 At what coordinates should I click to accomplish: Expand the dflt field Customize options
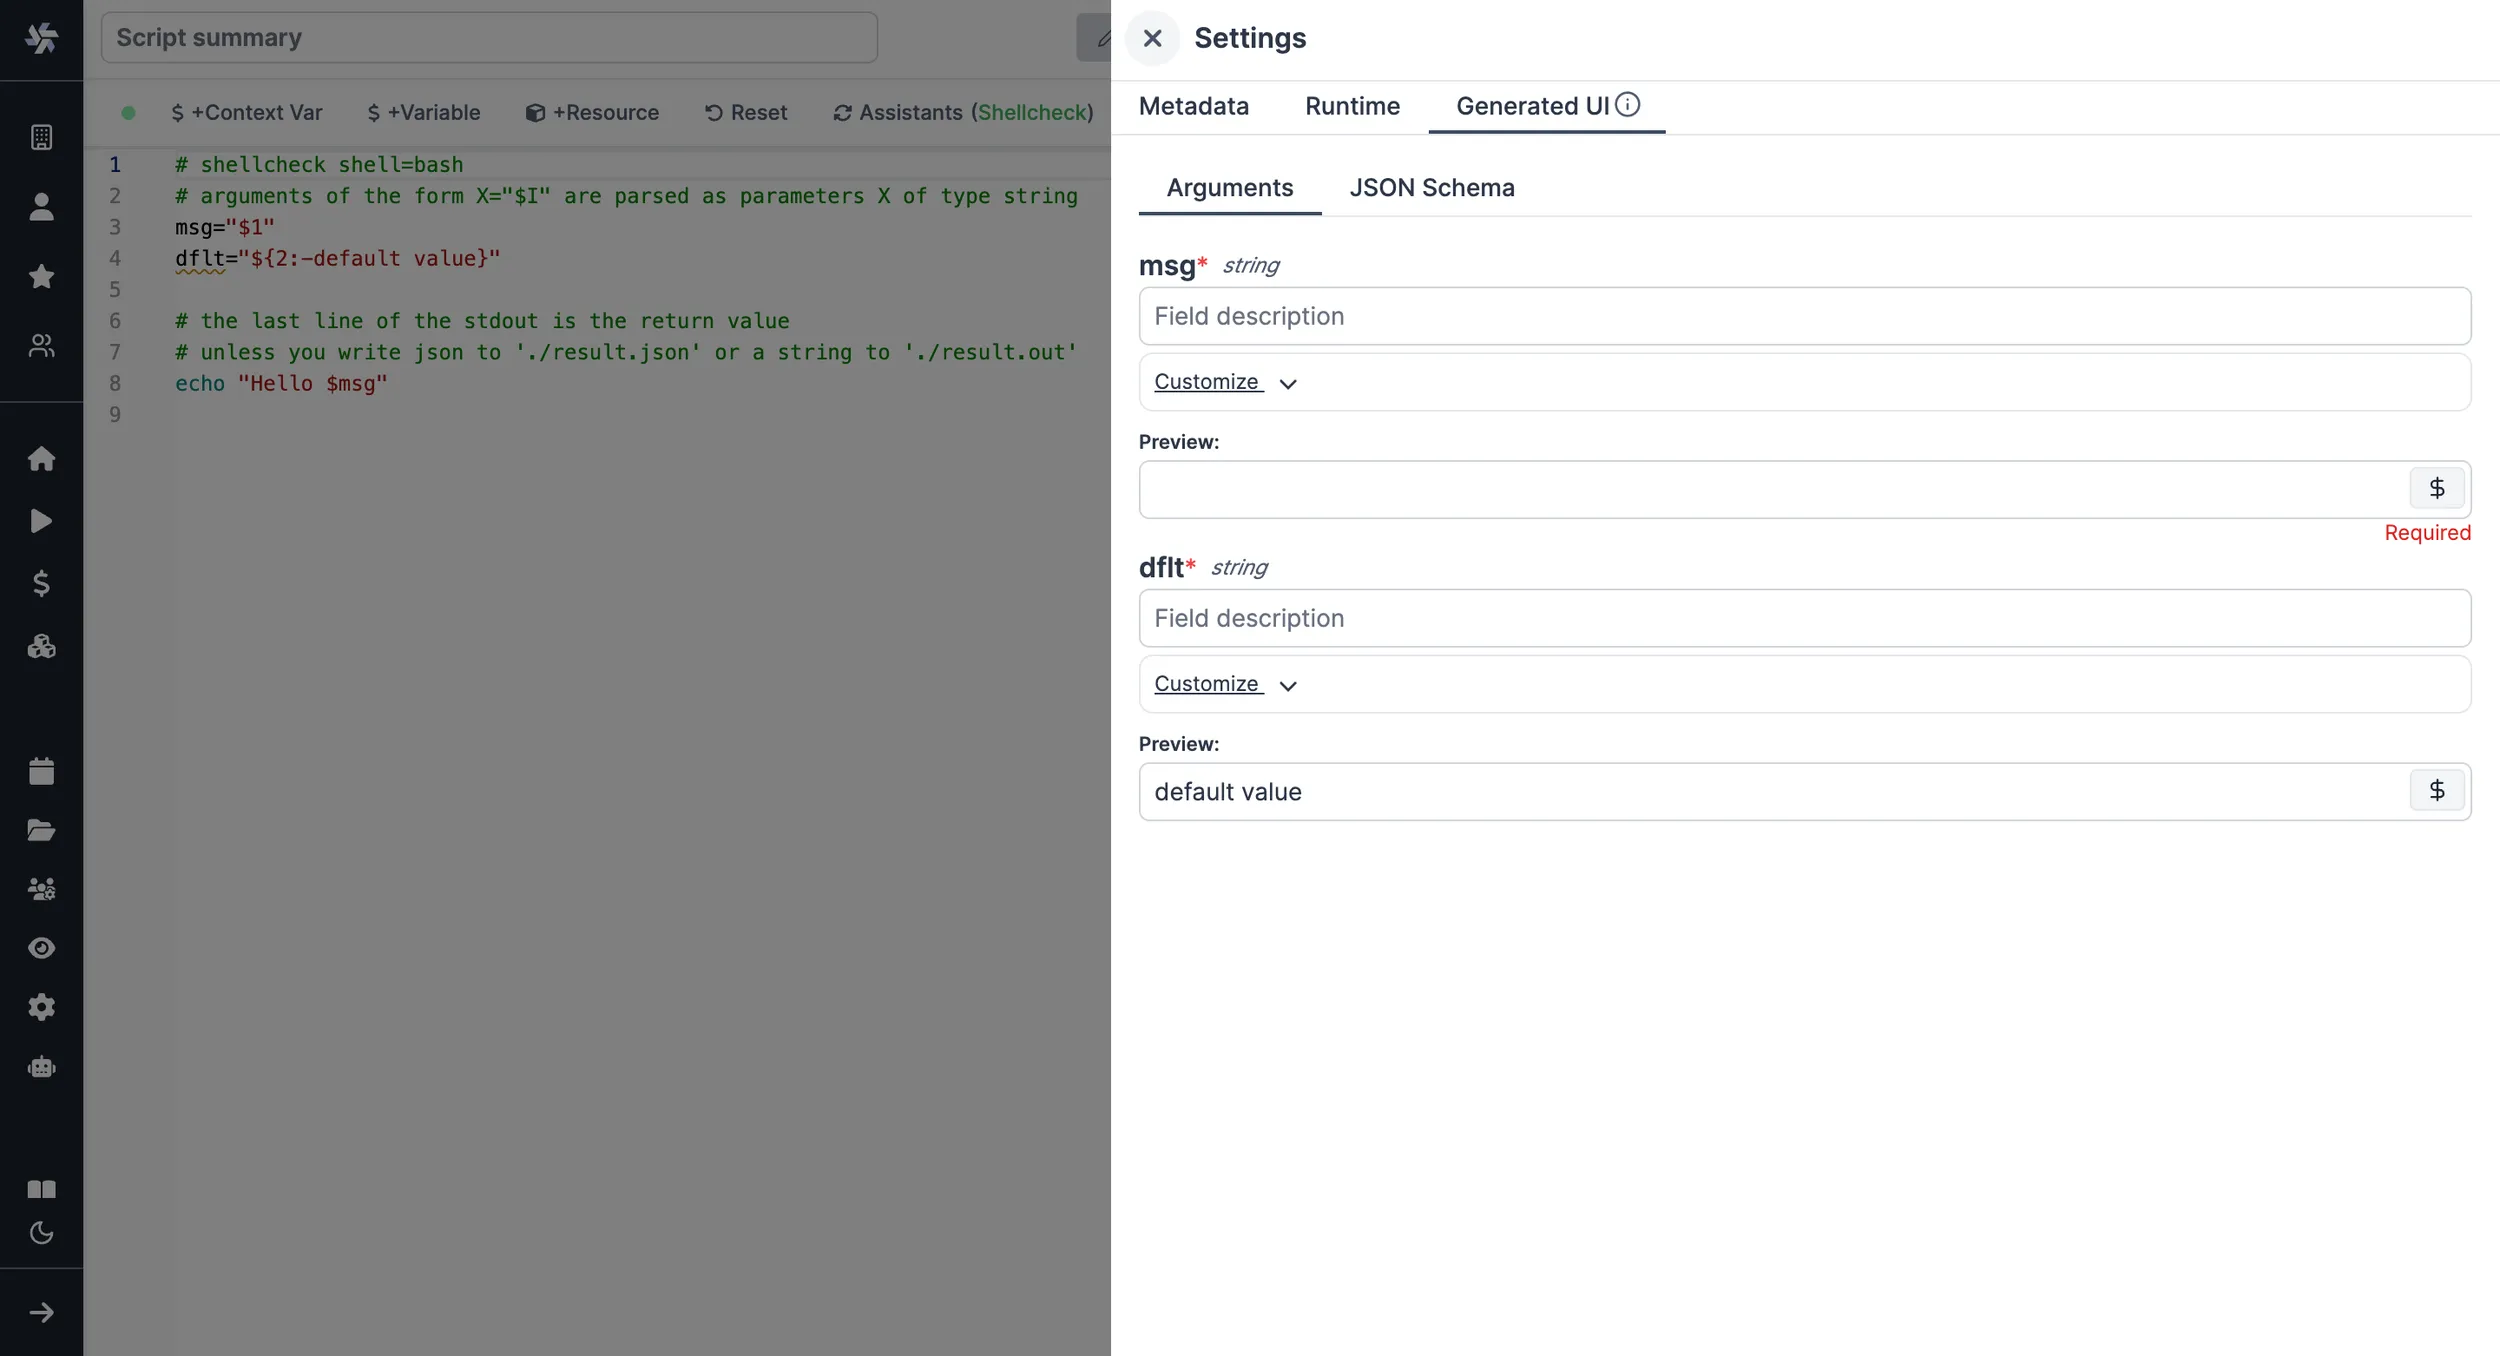pos(1224,683)
